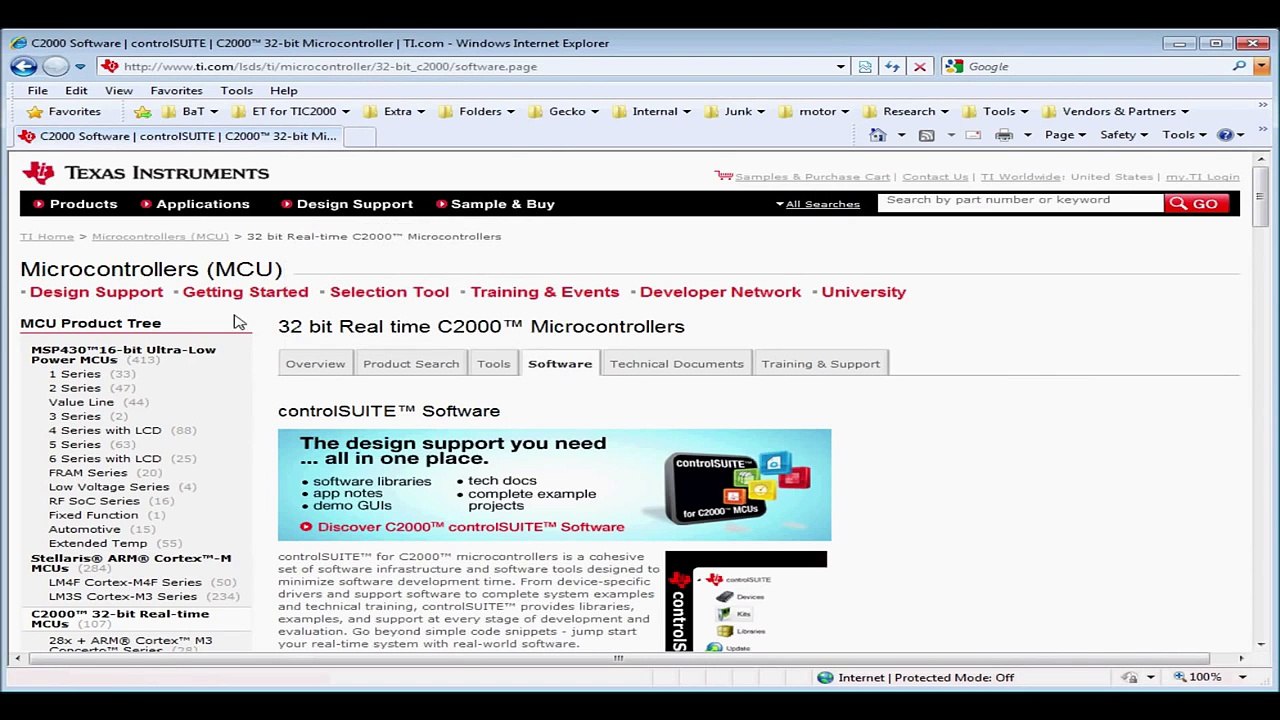This screenshot has width=1280, height=720.
Task: Open the Training & Events link
Action: (x=544, y=292)
